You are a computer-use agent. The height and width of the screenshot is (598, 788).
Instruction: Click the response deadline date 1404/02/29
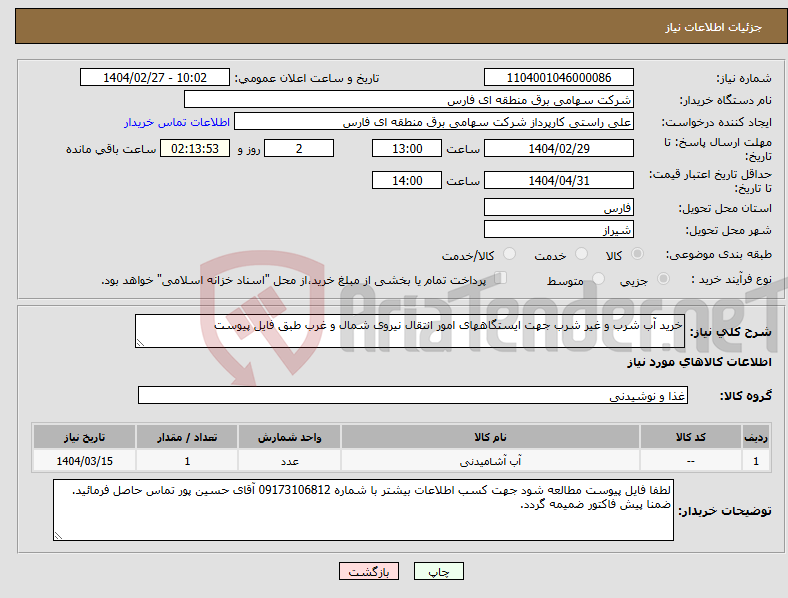point(559,148)
